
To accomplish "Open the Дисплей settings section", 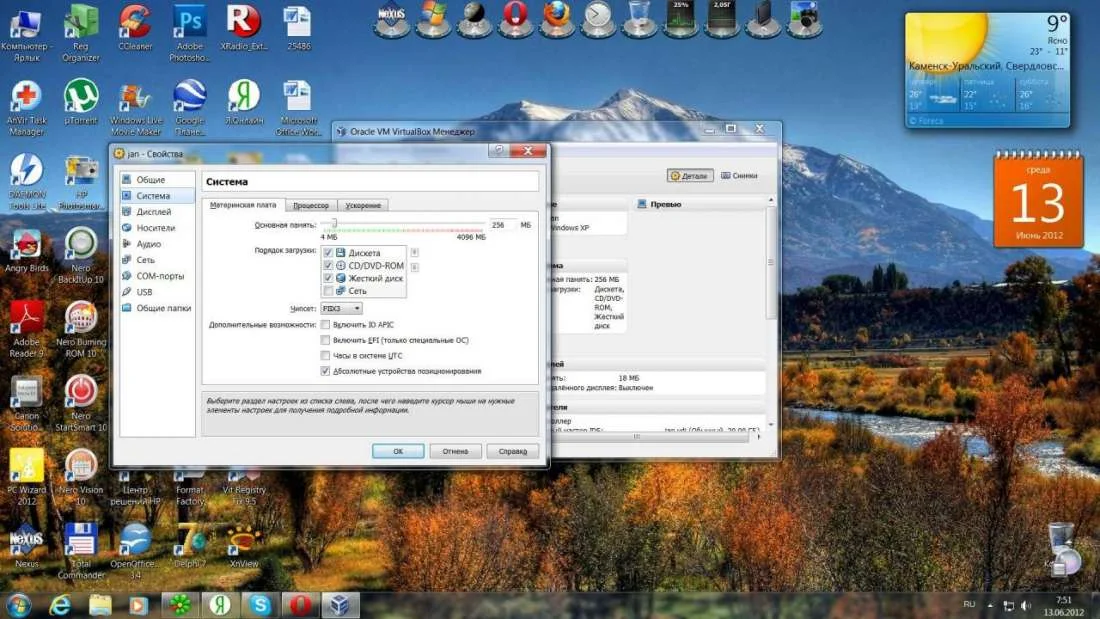I will click(x=153, y=212).
